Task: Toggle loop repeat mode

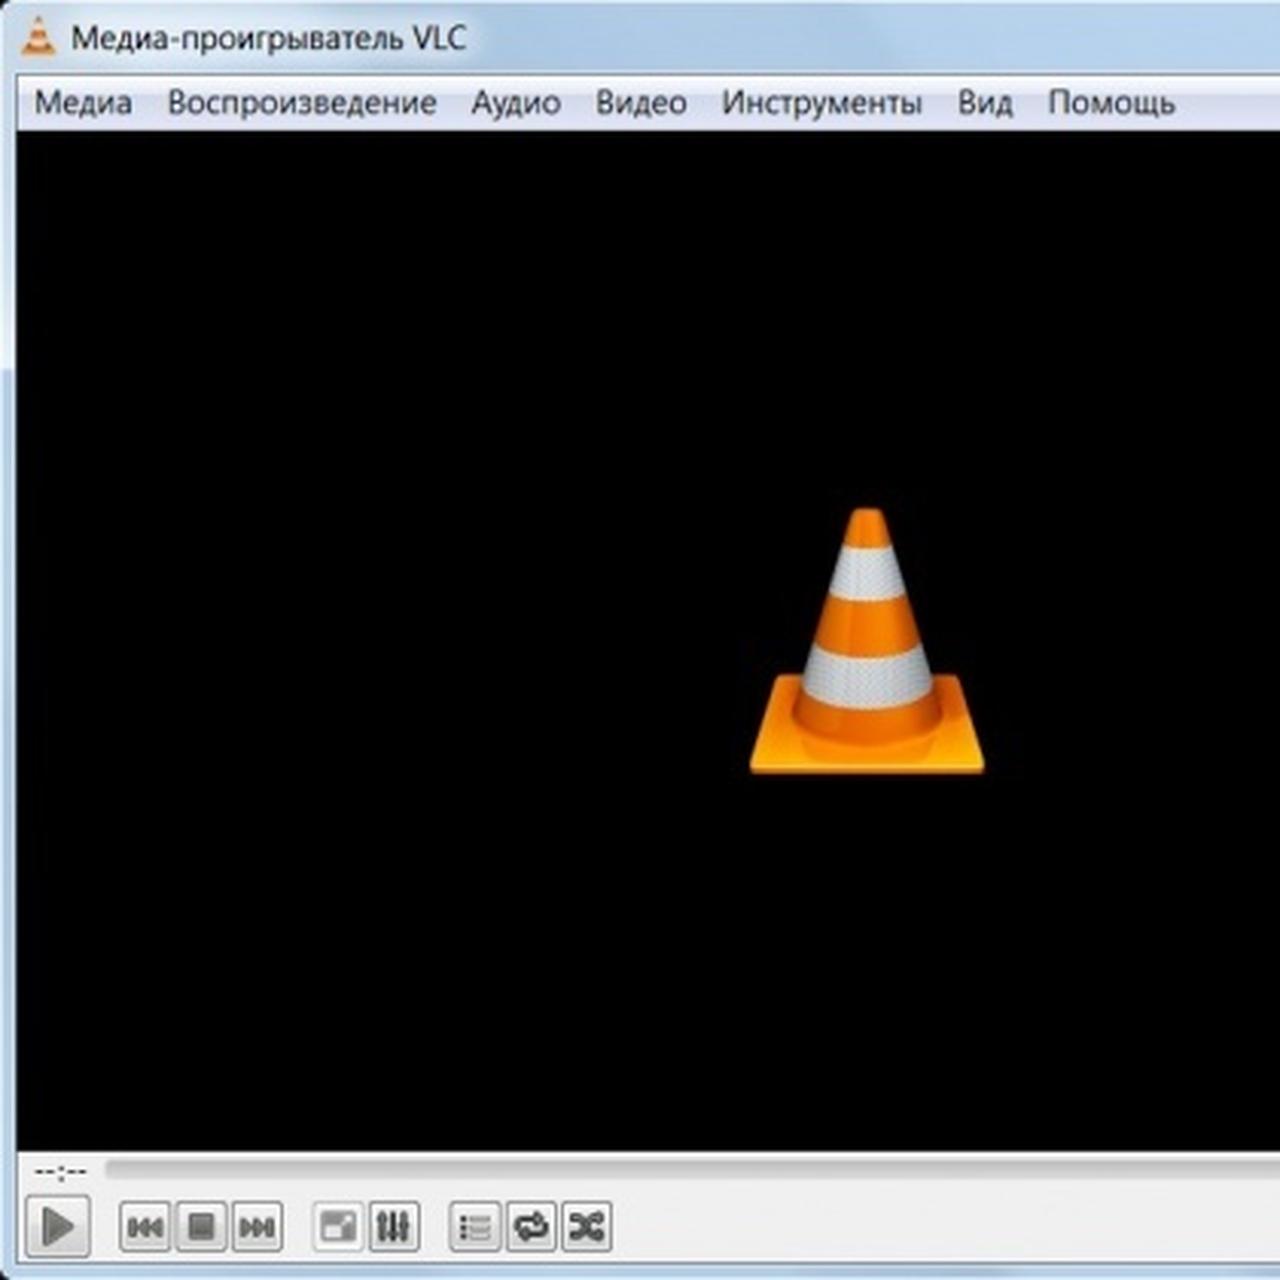Action: [531, 1226]
